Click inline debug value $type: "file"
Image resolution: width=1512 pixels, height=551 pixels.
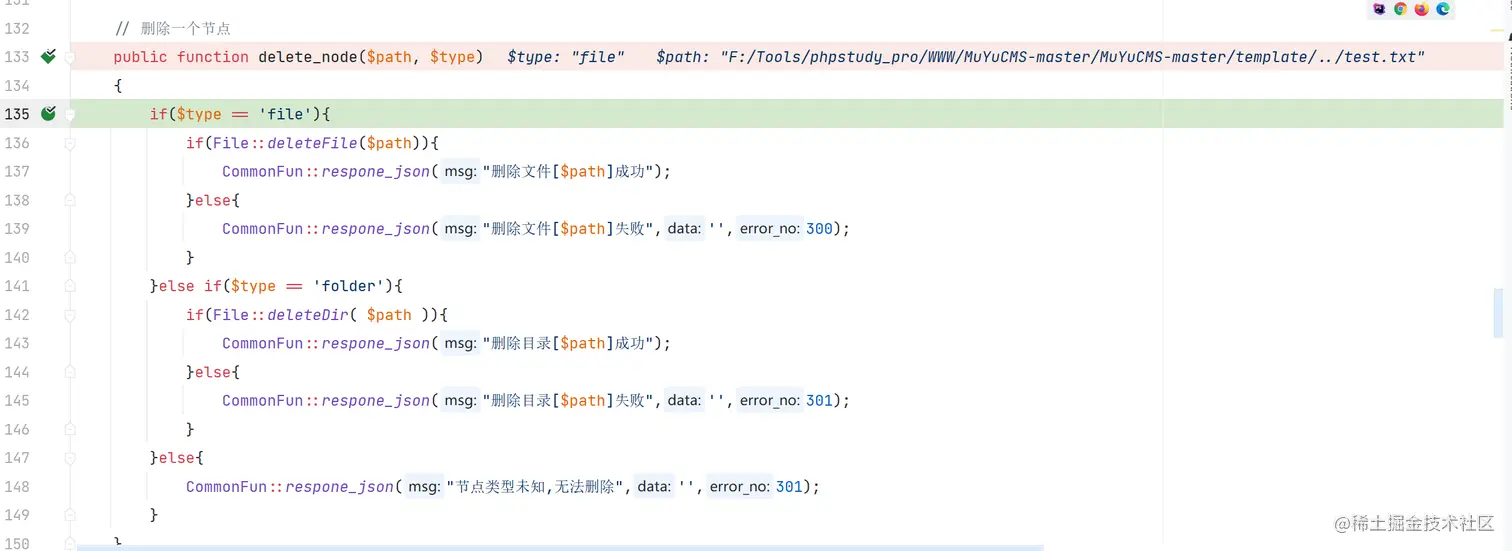pyautogui.click(x=566, y=57)
